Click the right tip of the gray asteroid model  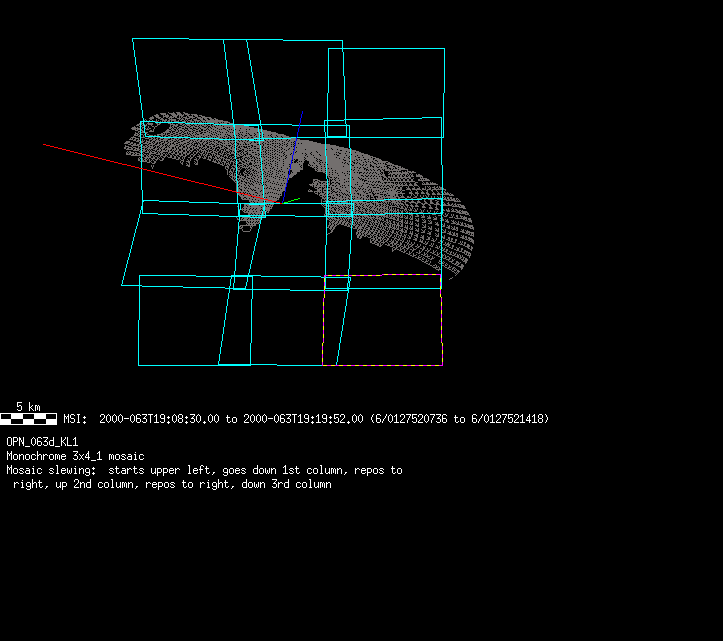470,240
